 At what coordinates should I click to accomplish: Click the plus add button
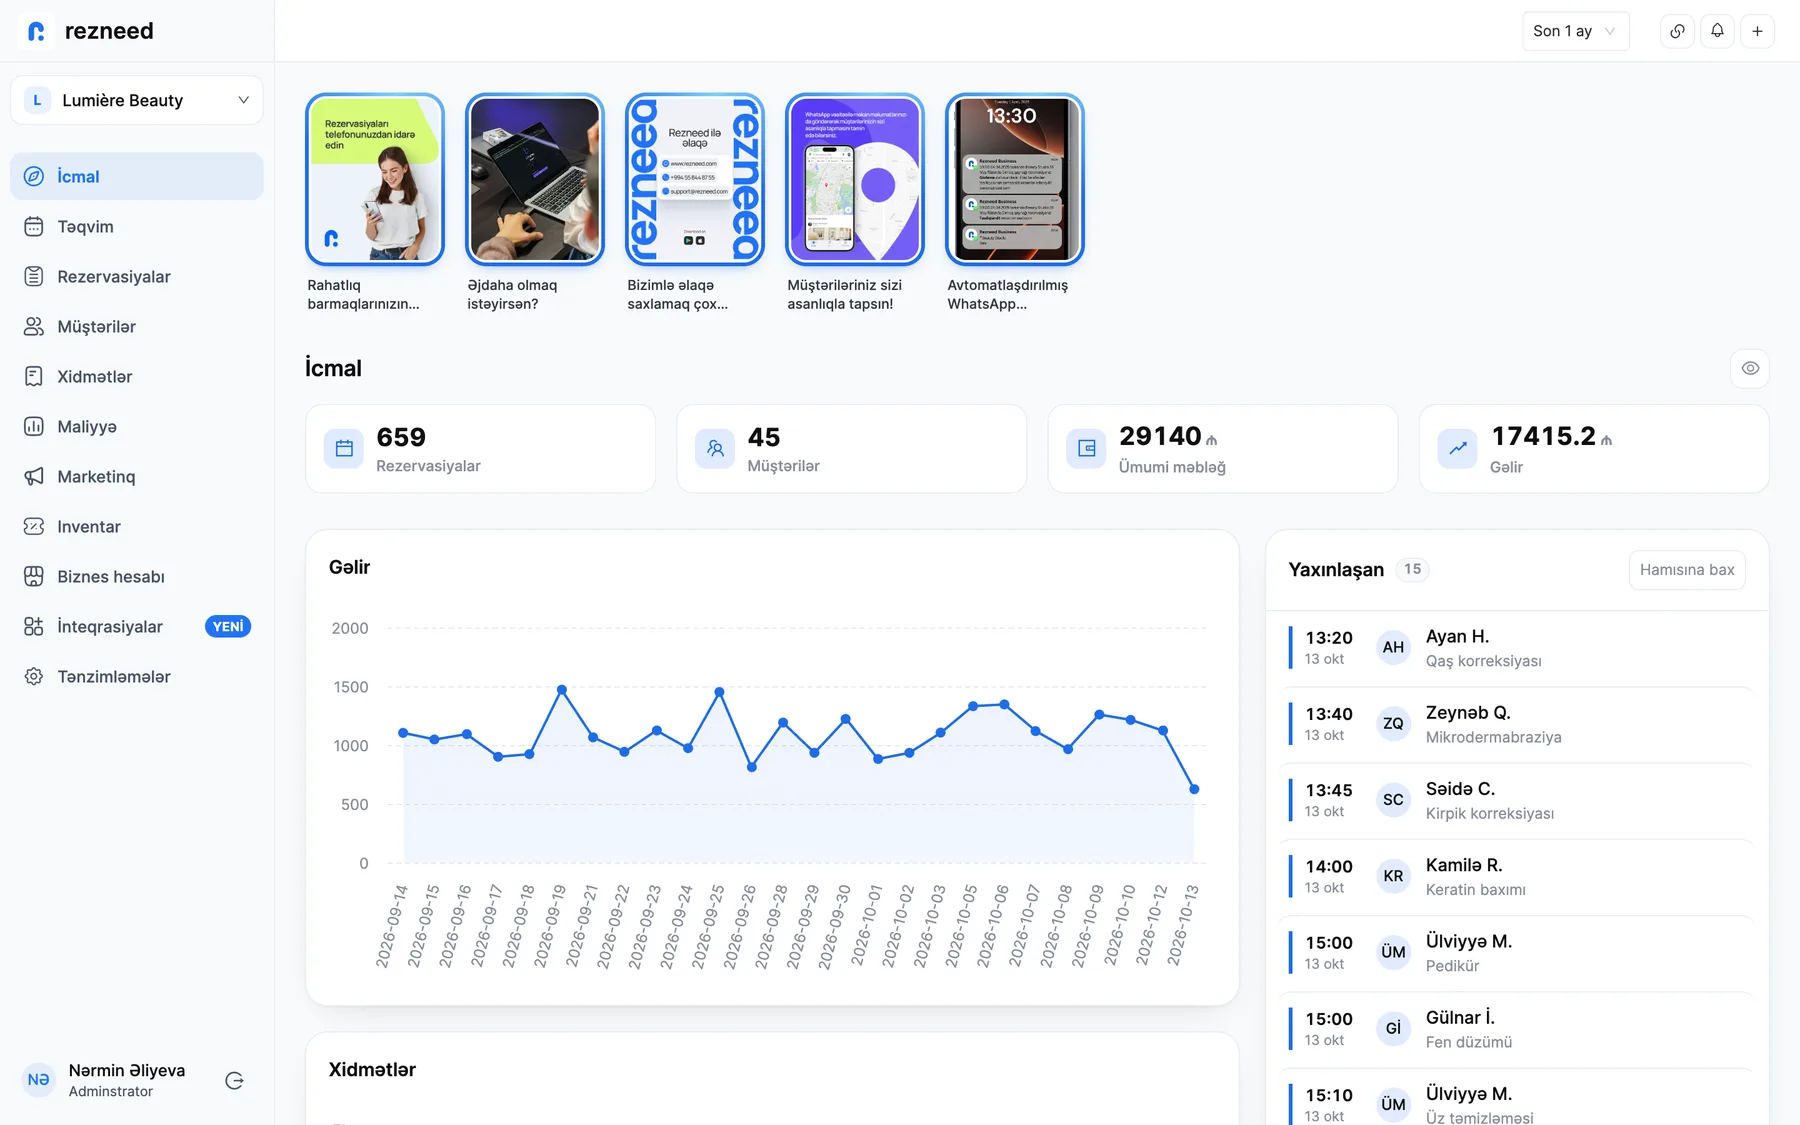click(1757, 31)
